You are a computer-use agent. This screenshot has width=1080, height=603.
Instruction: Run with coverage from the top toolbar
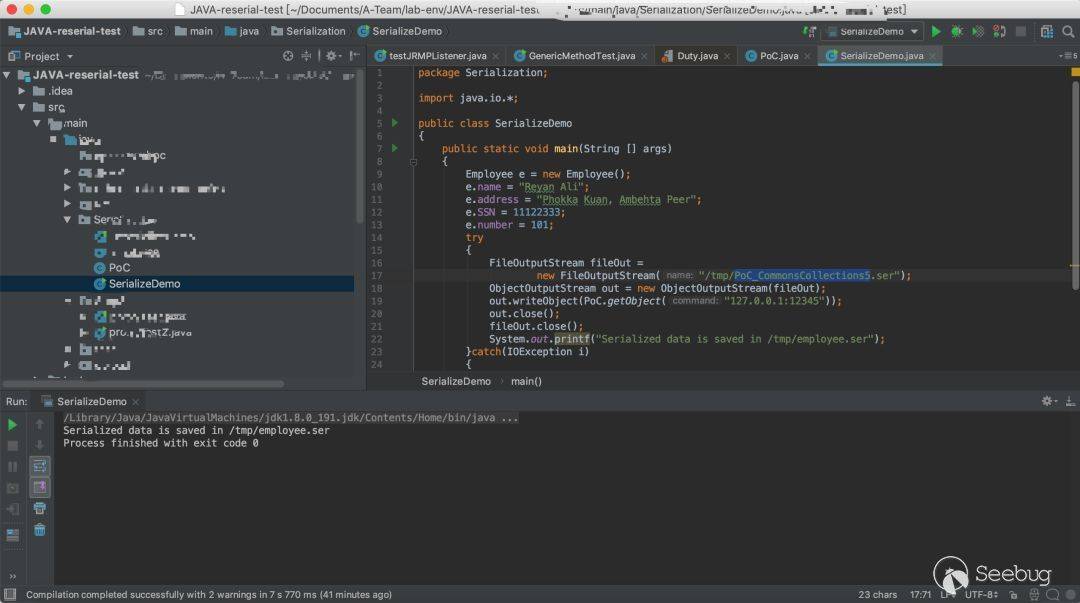[979, 31]
